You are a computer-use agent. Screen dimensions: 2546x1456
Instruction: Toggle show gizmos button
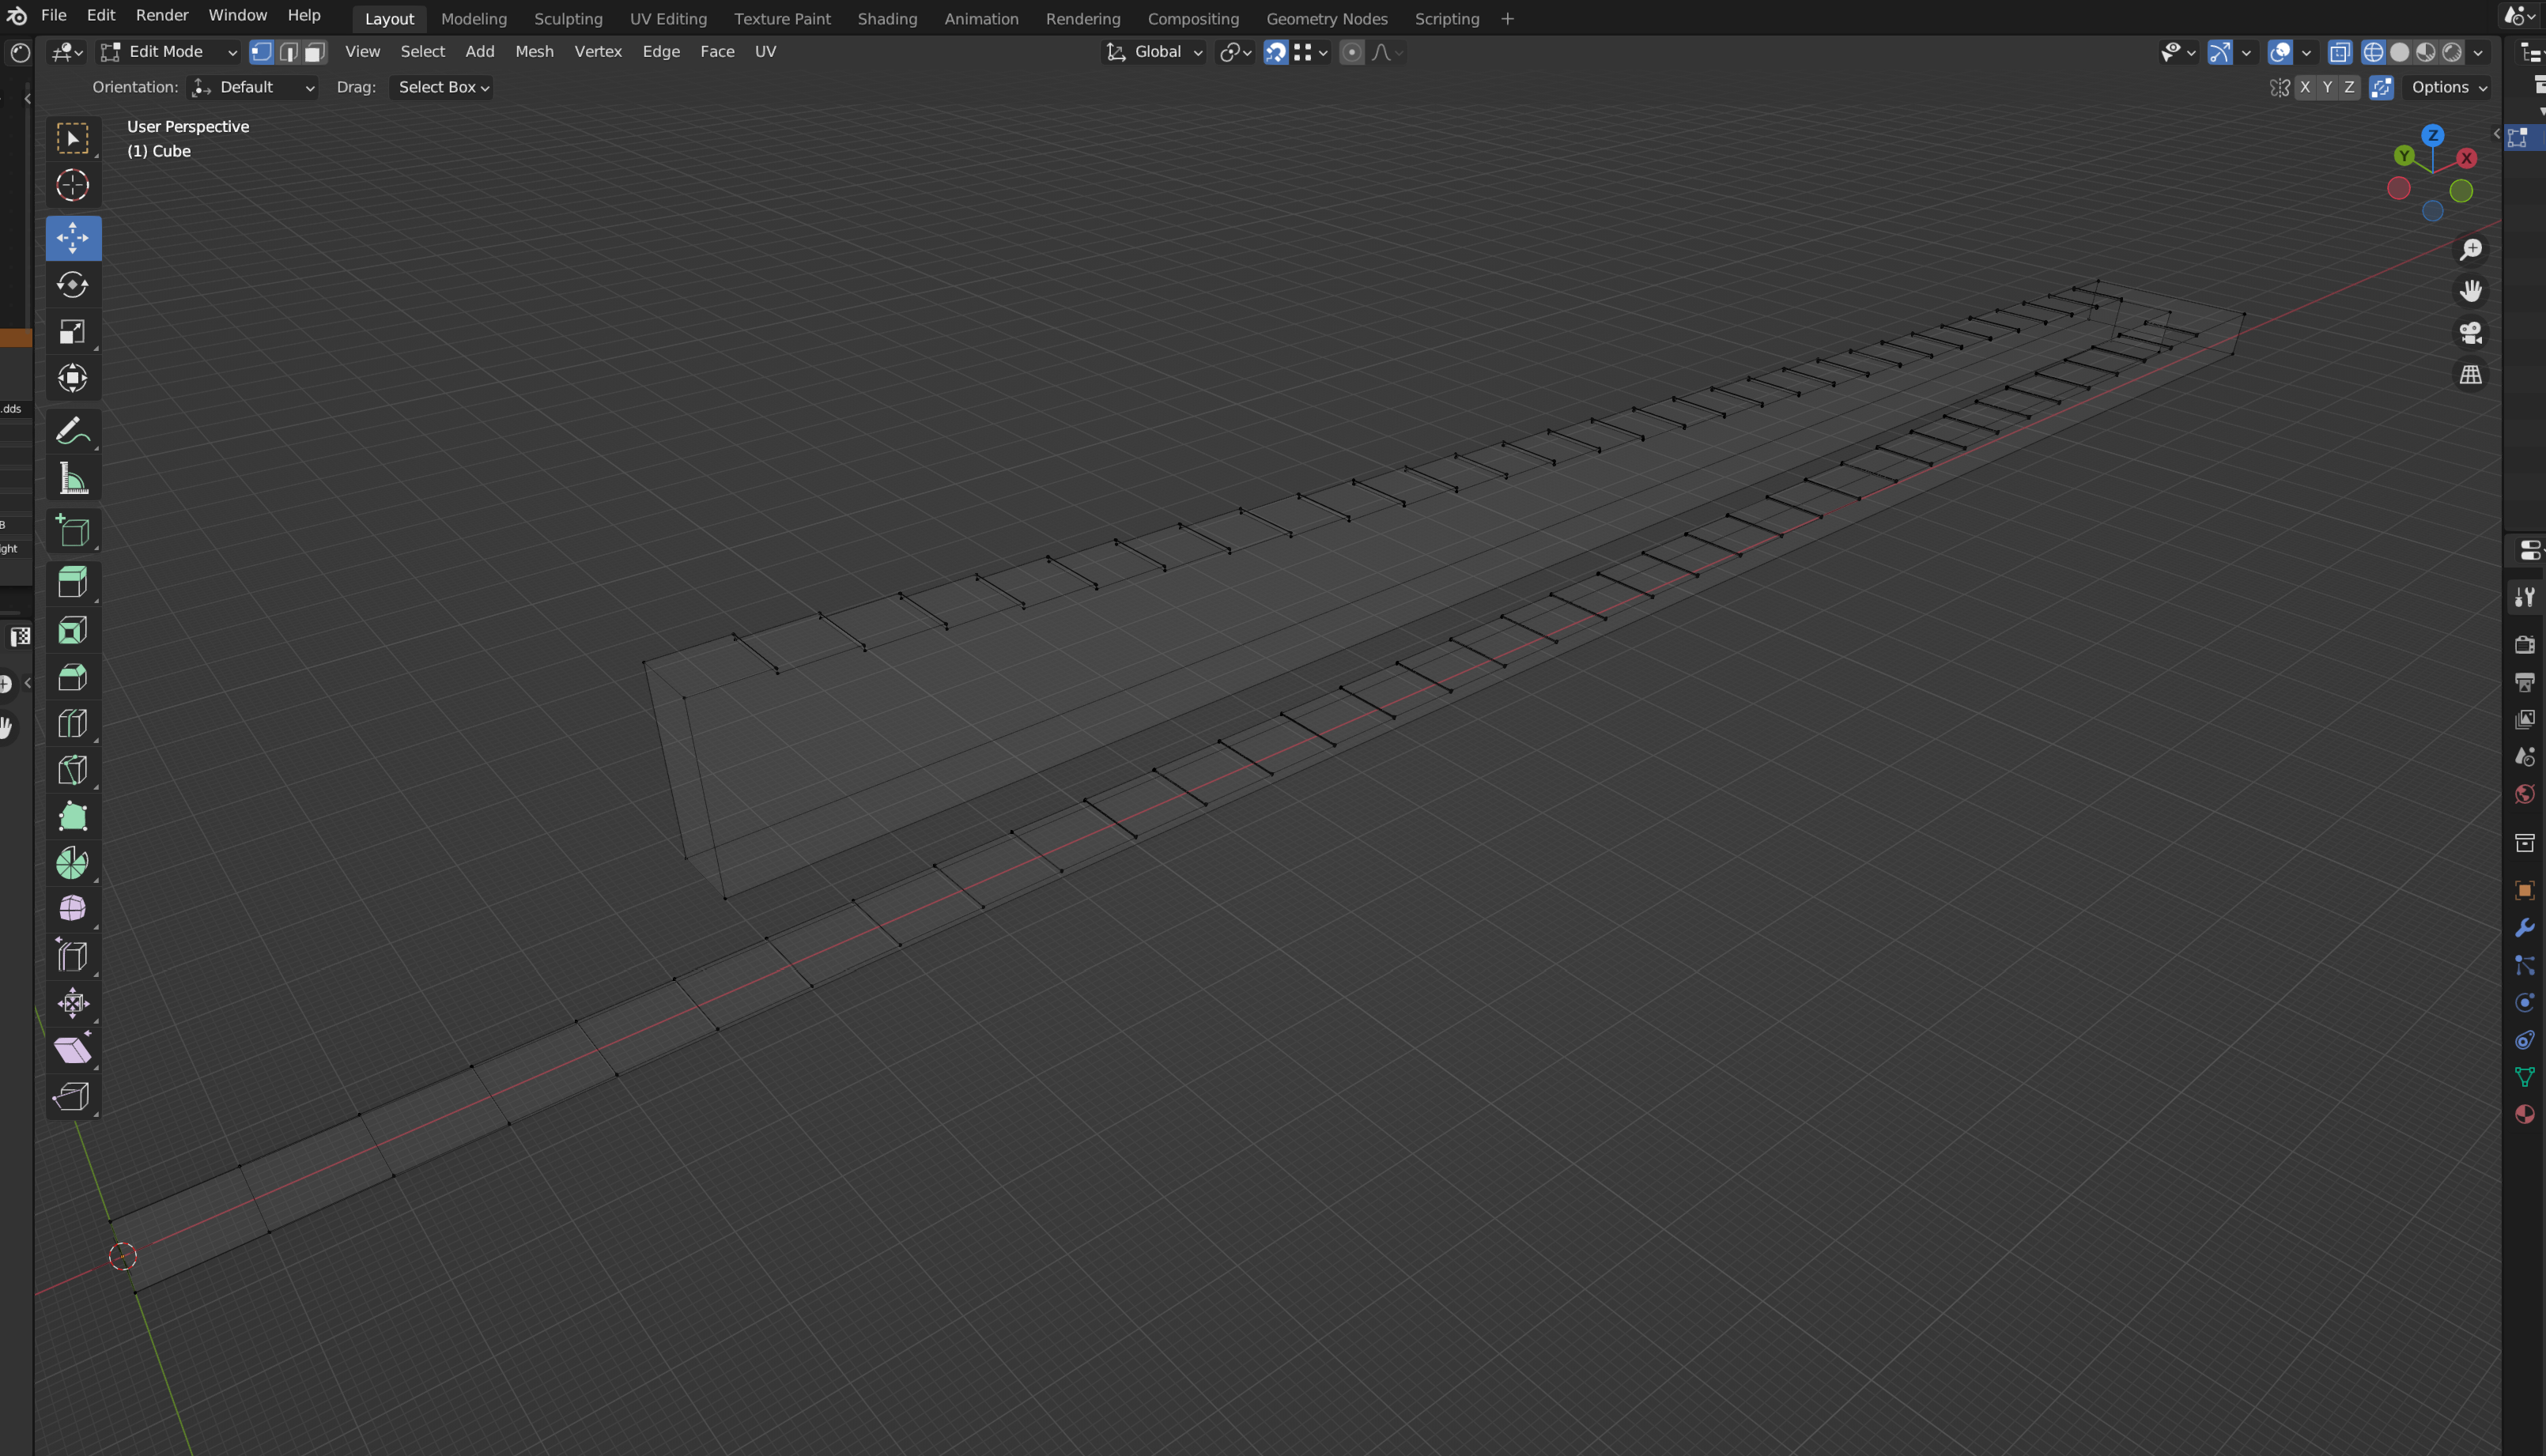pos(2219,52)
